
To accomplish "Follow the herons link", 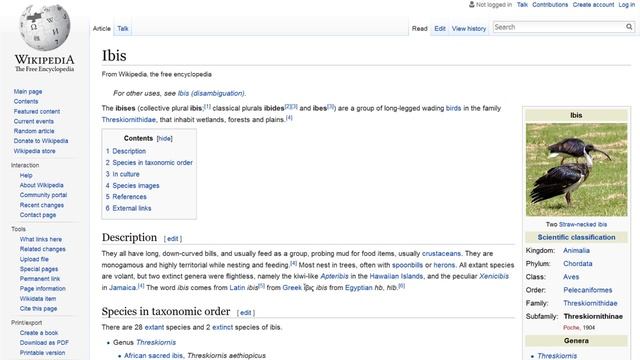I will click(444, 265).
